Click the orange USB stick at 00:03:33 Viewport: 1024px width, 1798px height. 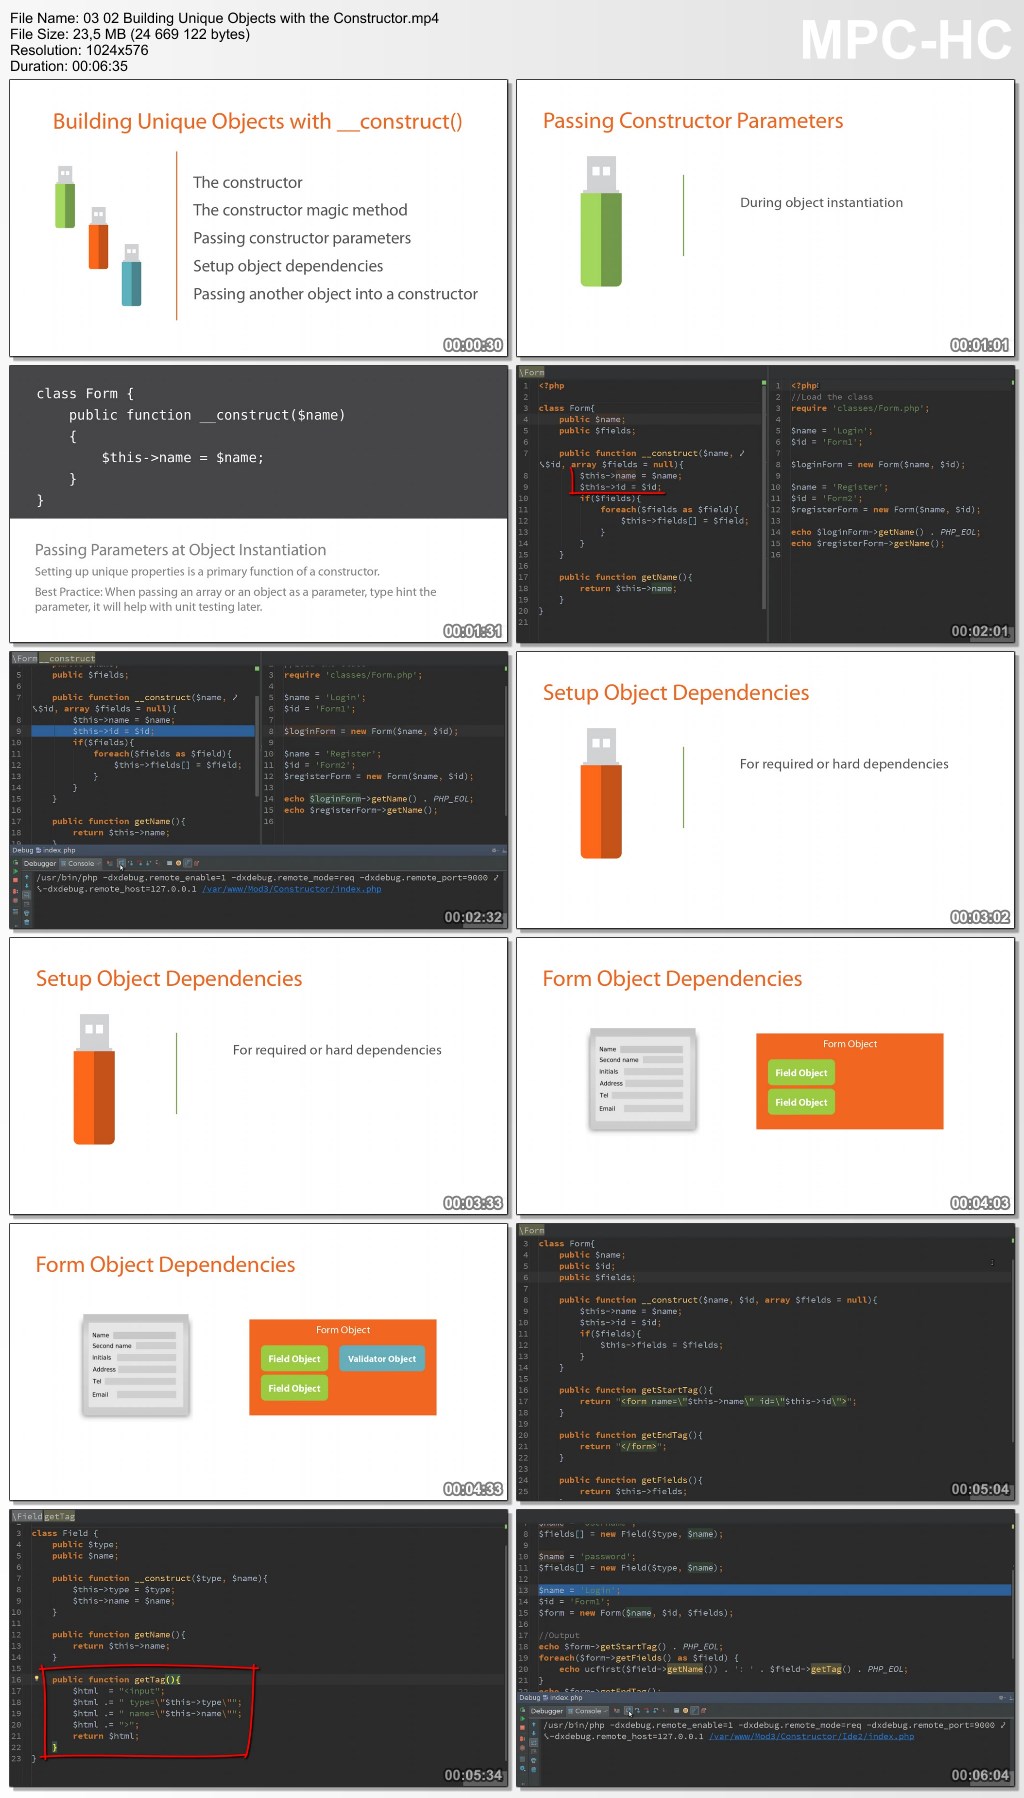[x=94, y=1079]
